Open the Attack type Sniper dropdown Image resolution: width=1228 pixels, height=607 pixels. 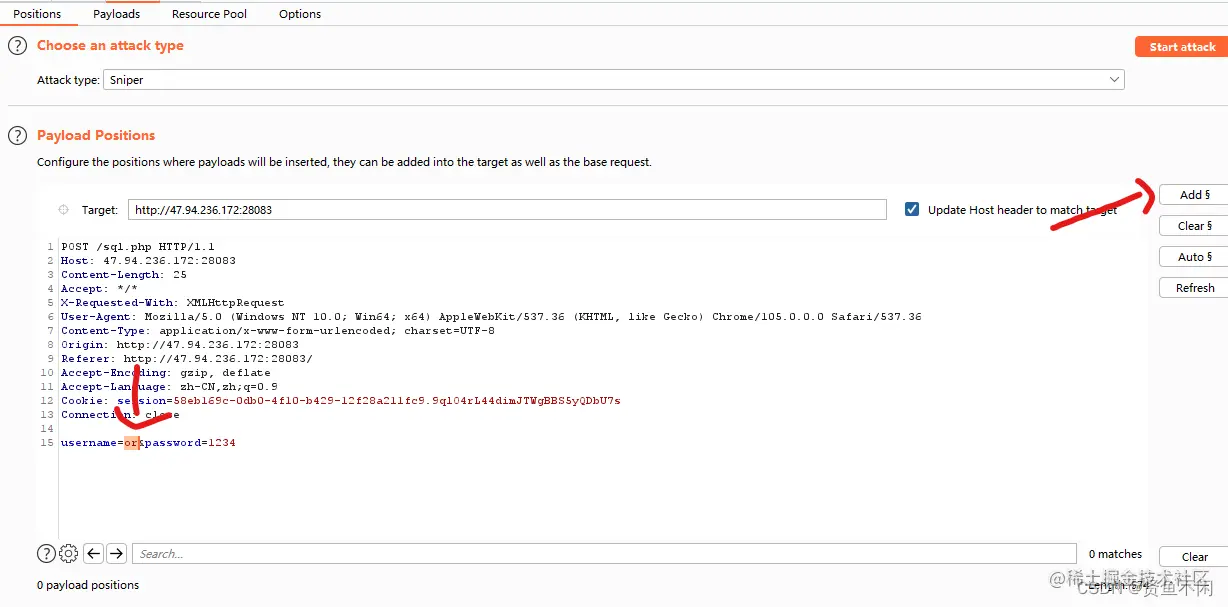pos(614,80)
